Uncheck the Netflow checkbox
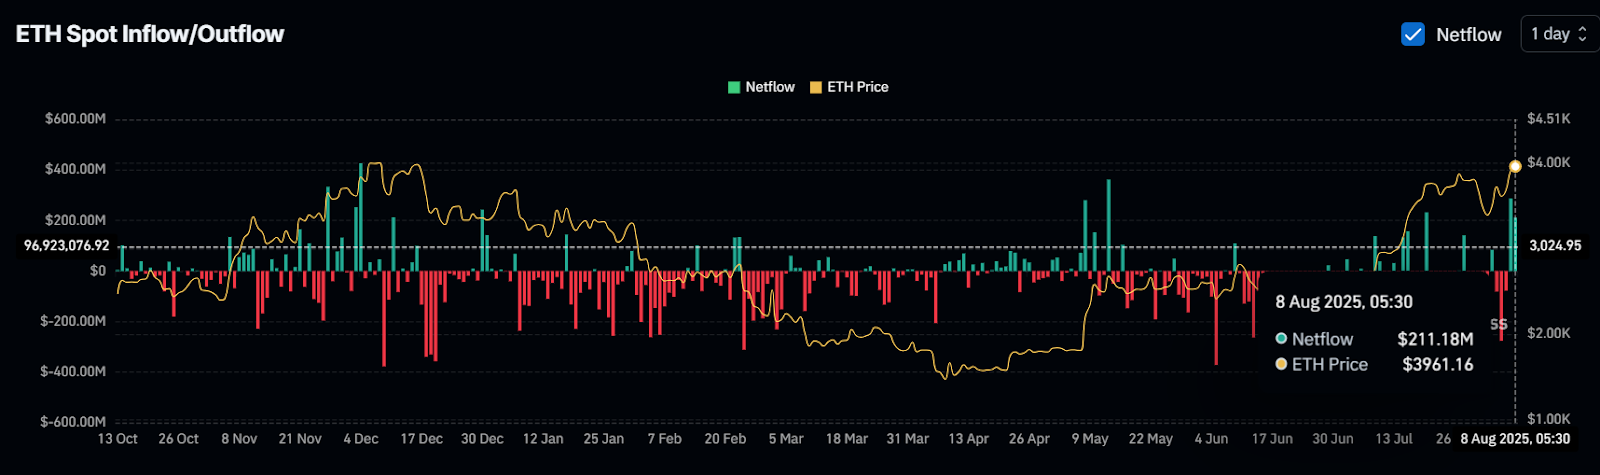Screen dimensions: 1600x475 tap(1413, 34)
